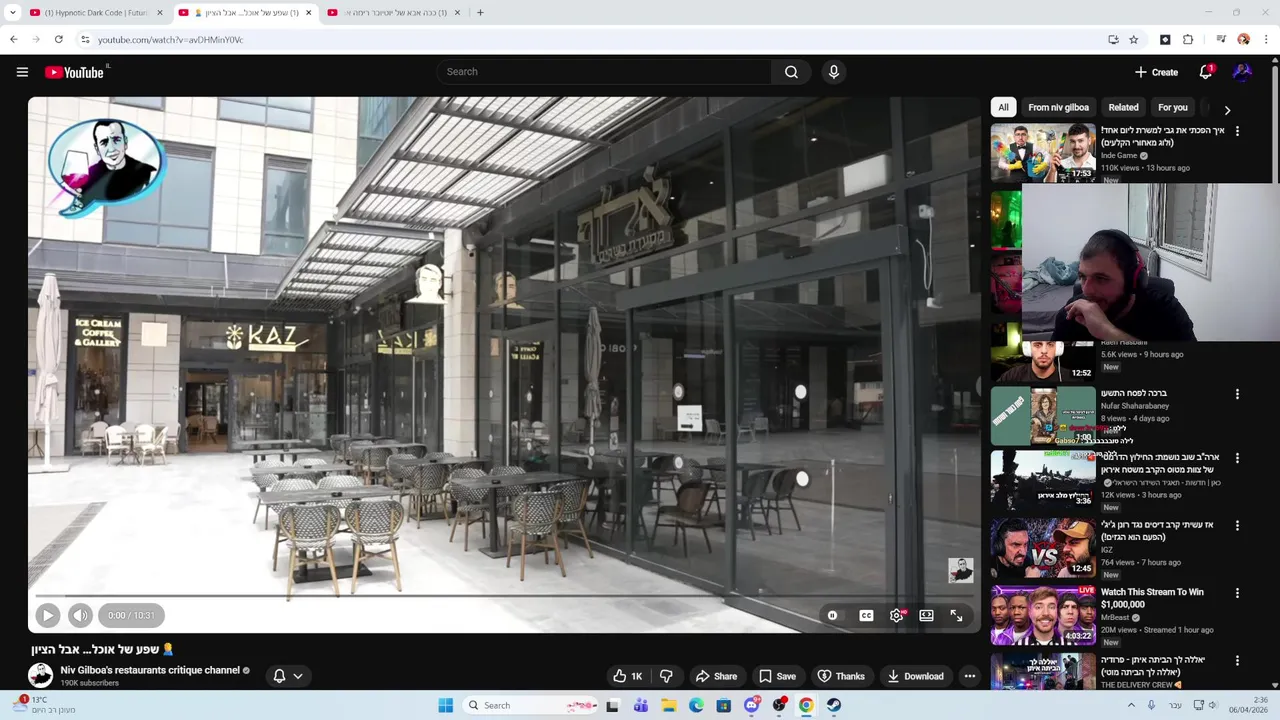The width and height of the screenshot is (1280, 720).
Task: Go back in browser
Action: click(13, 40)
